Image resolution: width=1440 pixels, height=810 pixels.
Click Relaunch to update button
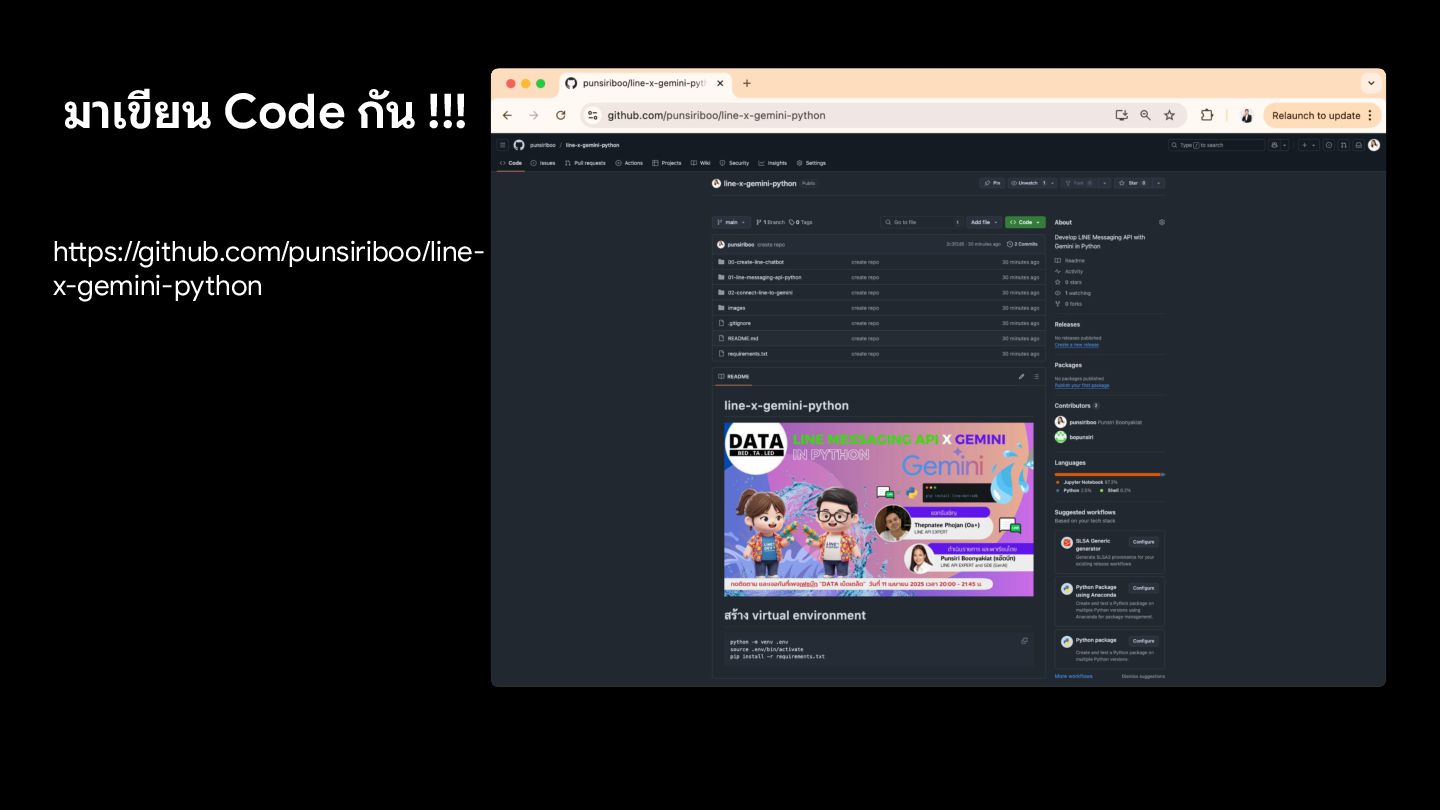point(1322,115)
